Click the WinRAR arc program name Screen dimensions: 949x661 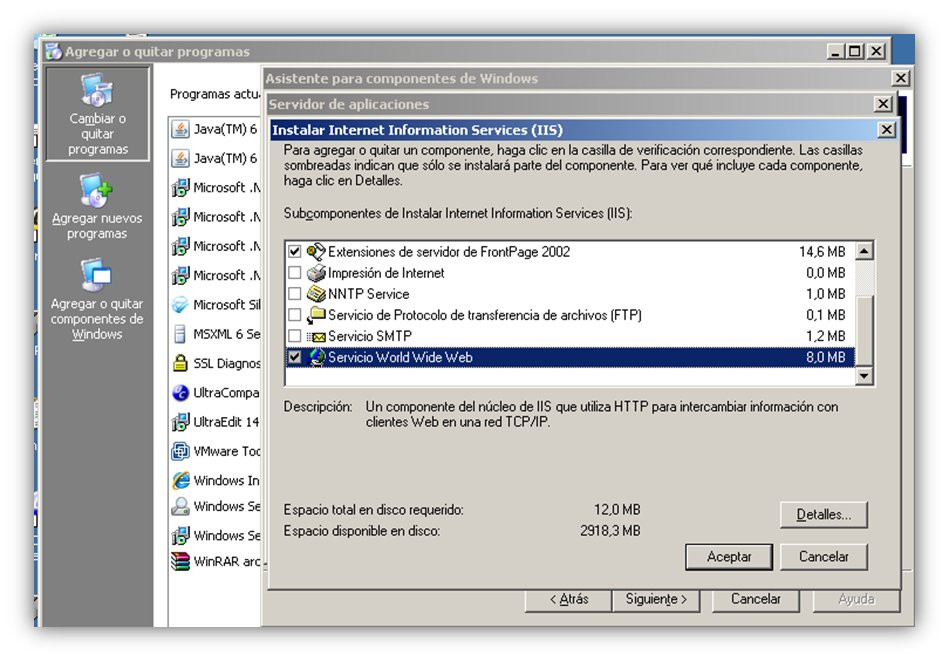click(226, 562)
